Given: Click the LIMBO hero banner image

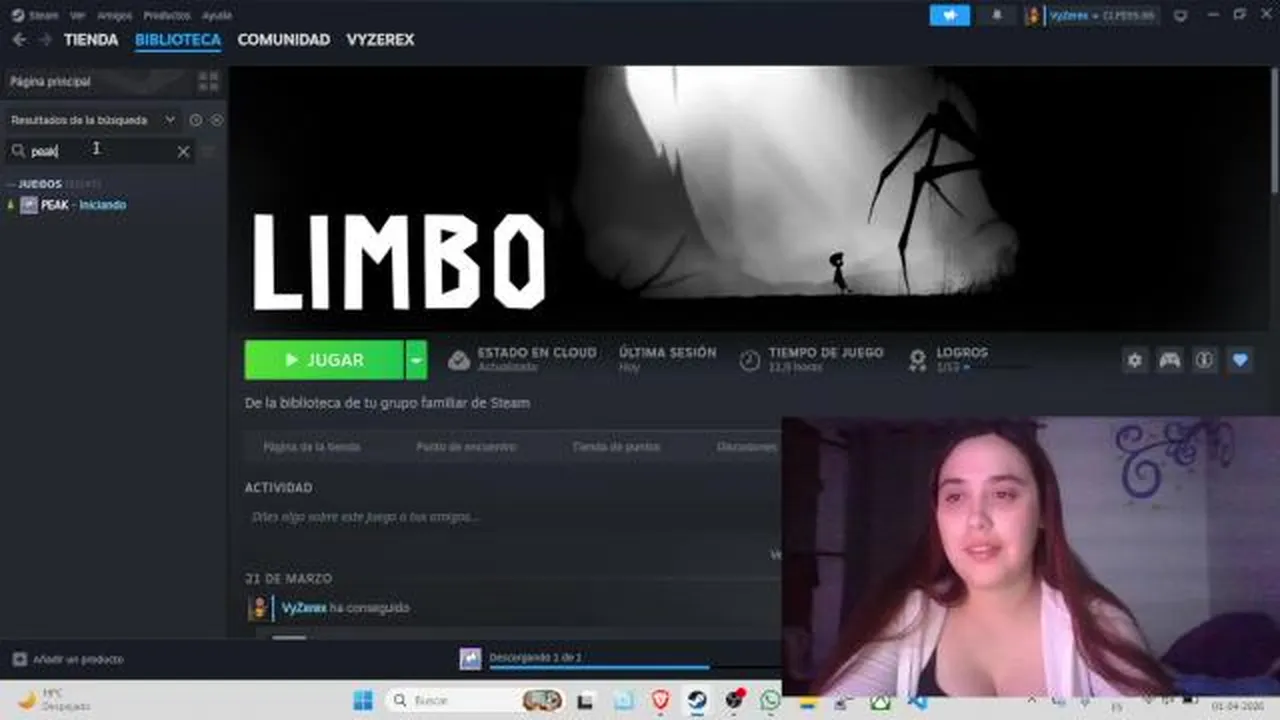Looking at the screenshot, I should click(x=748, y=198).
